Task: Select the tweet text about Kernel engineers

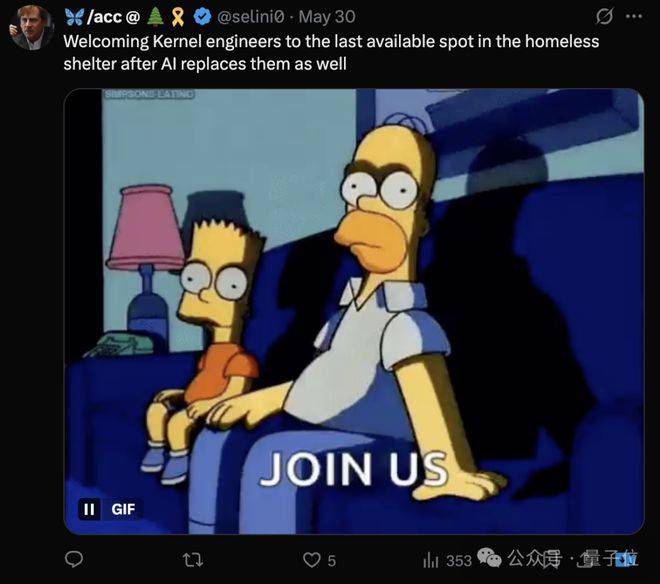Action: (331, 53)
